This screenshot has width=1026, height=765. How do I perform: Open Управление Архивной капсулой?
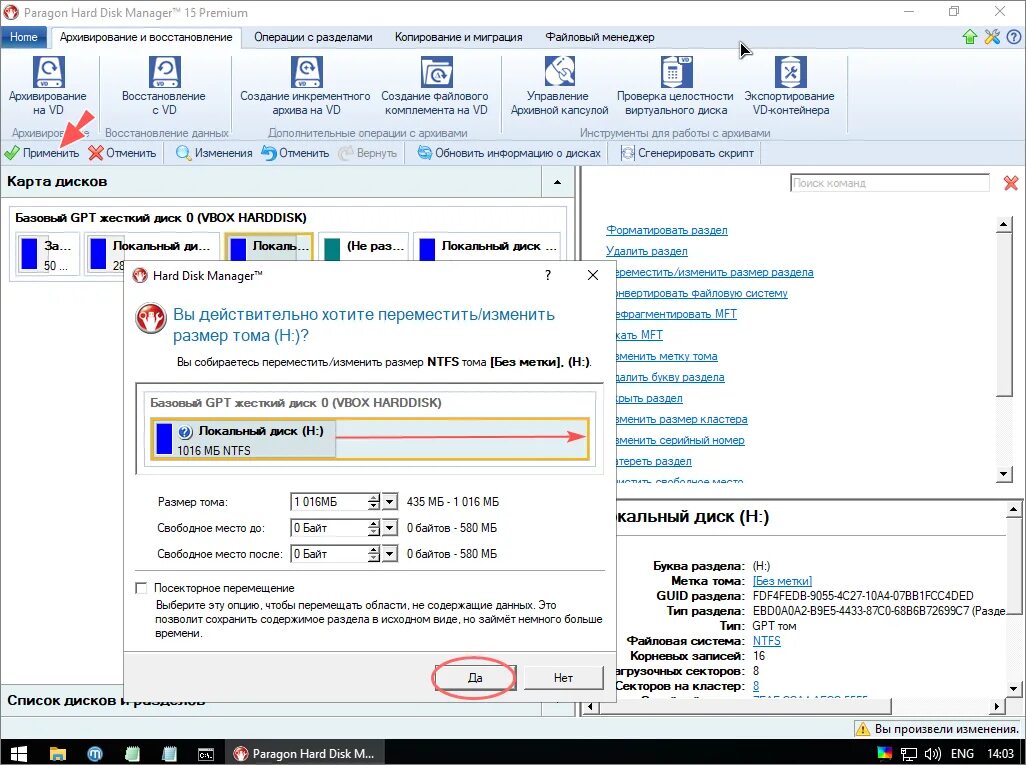(559, 86)
